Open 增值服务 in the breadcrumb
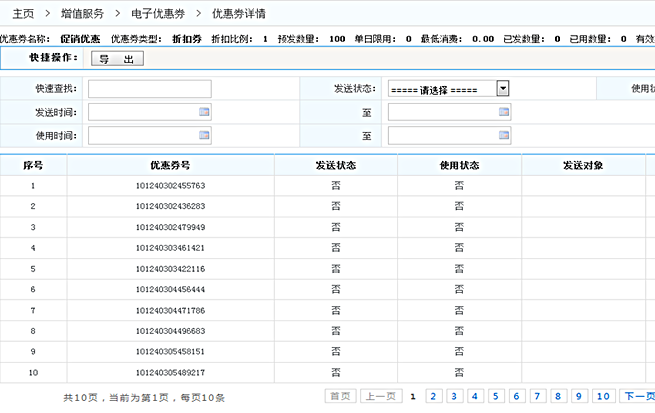 point(82,13)
